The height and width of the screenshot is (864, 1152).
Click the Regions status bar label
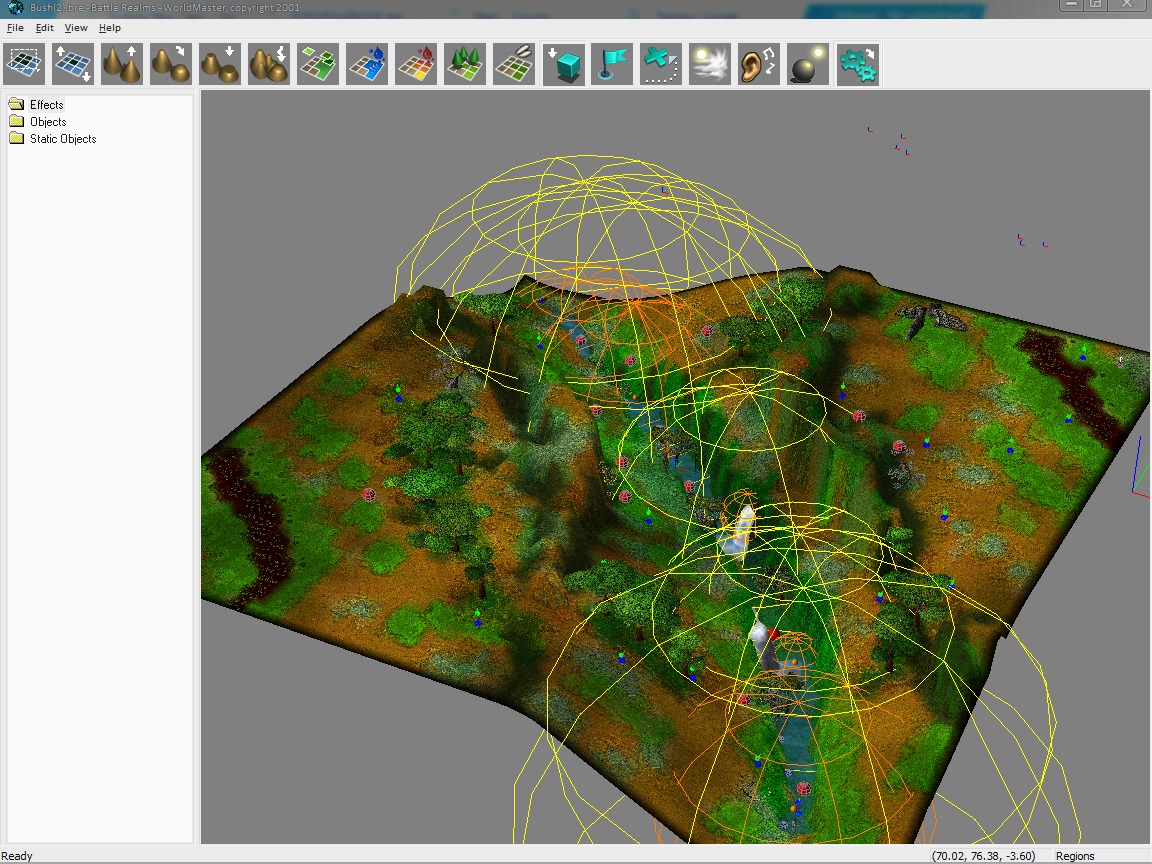(1075, 856)
